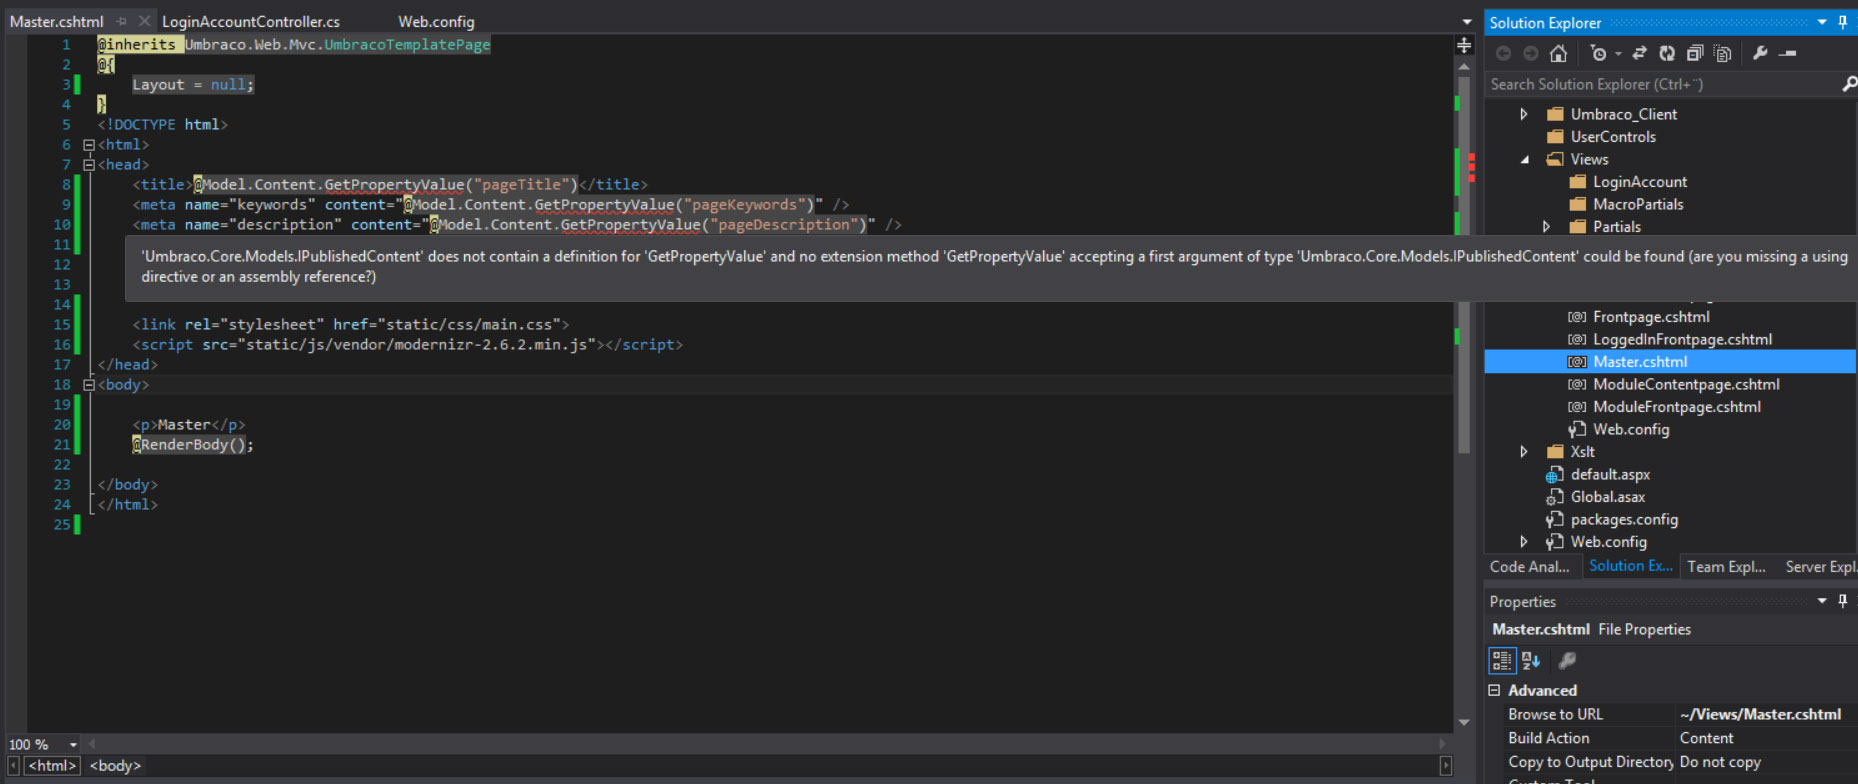Click <body> breadcrumb in tag navigator
This screenshot has height=784, width=1858.
coord(115,766)
